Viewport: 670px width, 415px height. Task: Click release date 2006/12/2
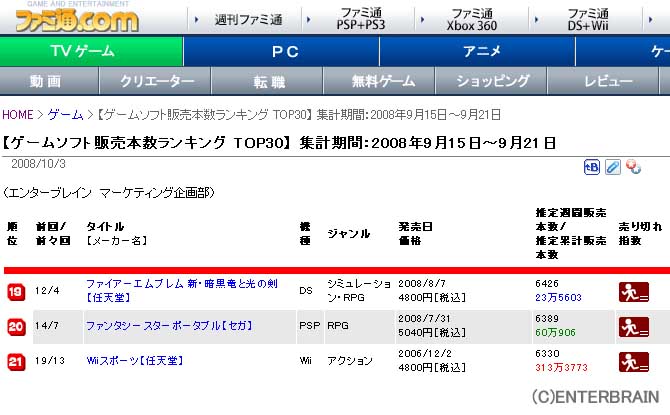[x=425, y=353]
